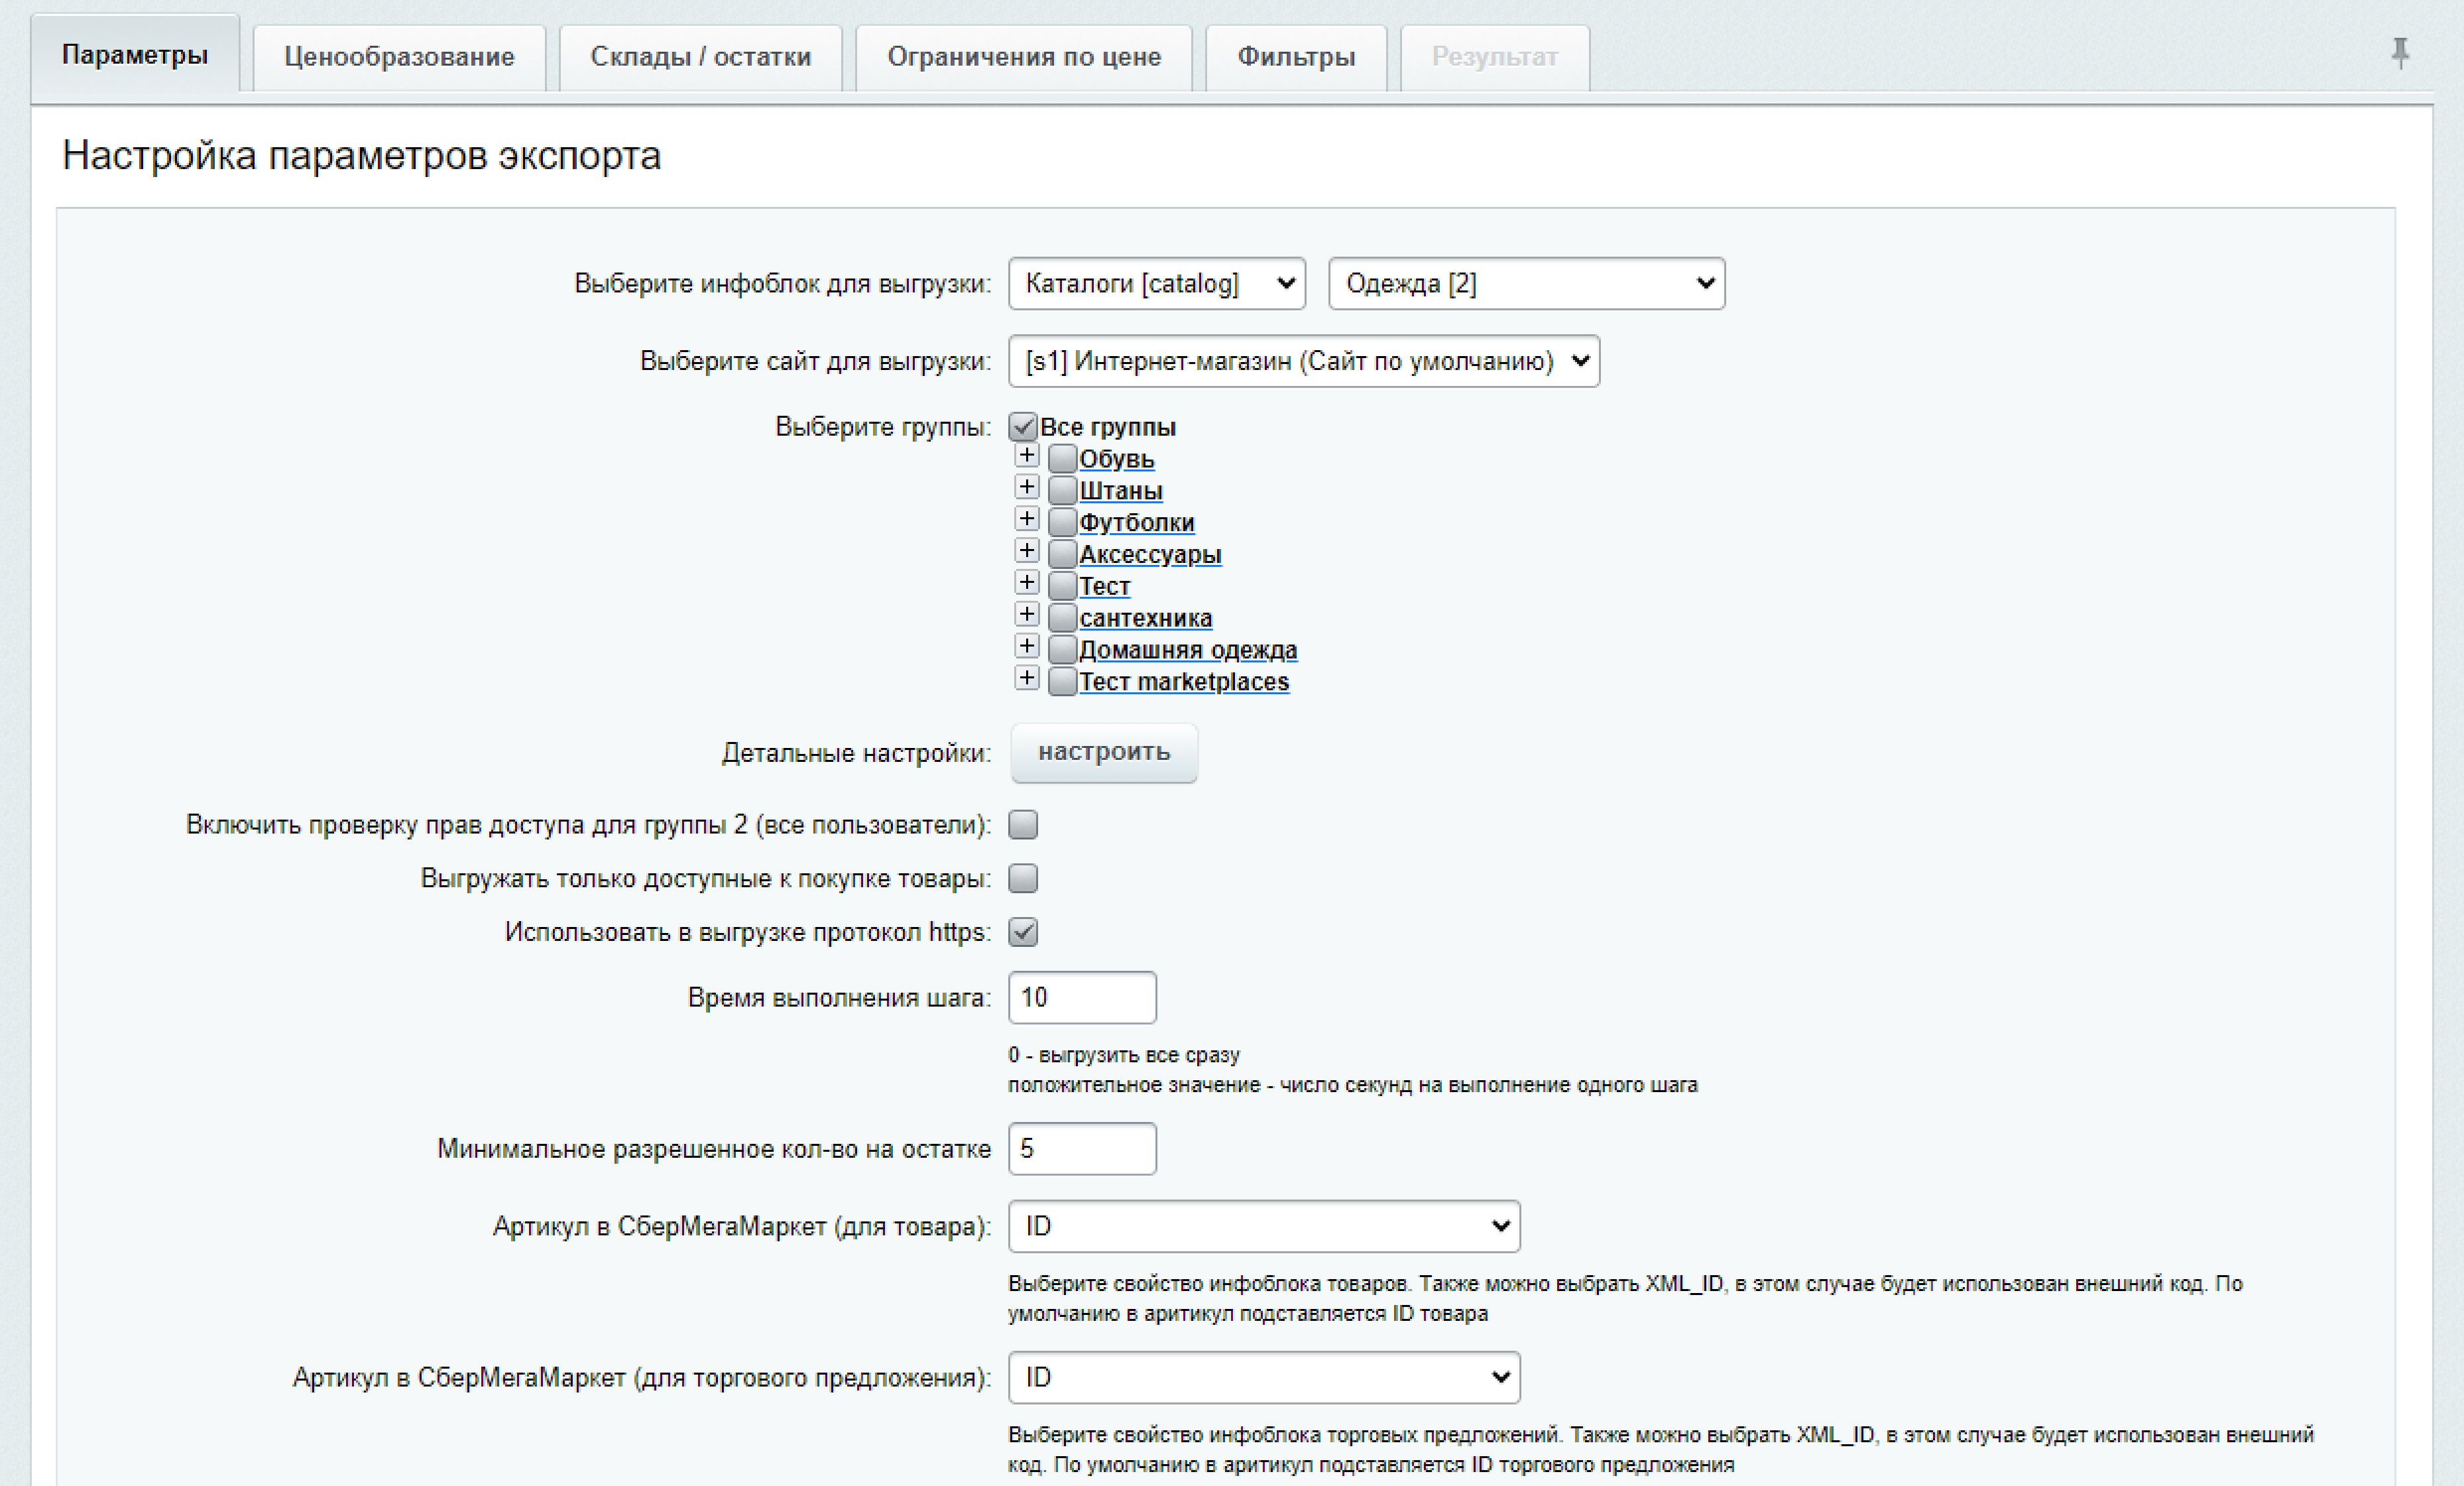Expand the Аксессуары group plus icon
Image resolution: width=2464 pixels, height=1486 pixels.
1026,551
